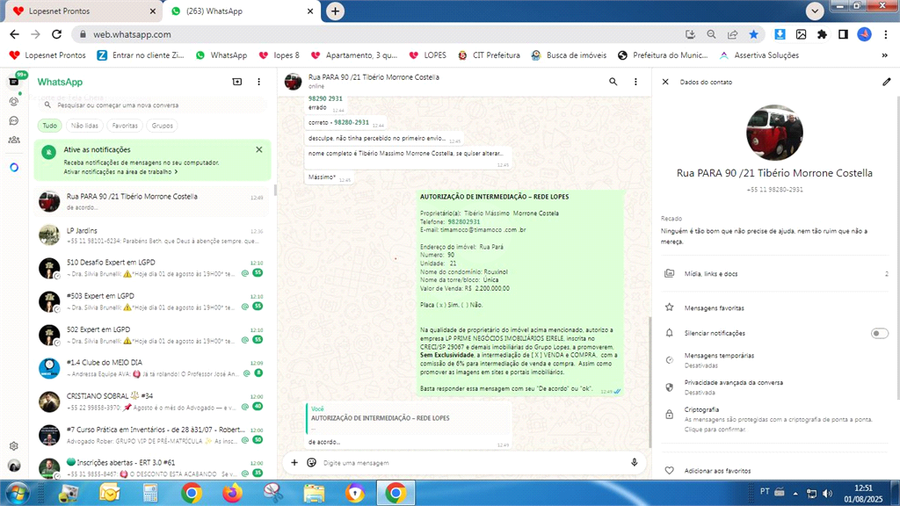900x506 pixels.
Task: Open Windows Start button
Action: pyautogui.click(x=16, y=493)
